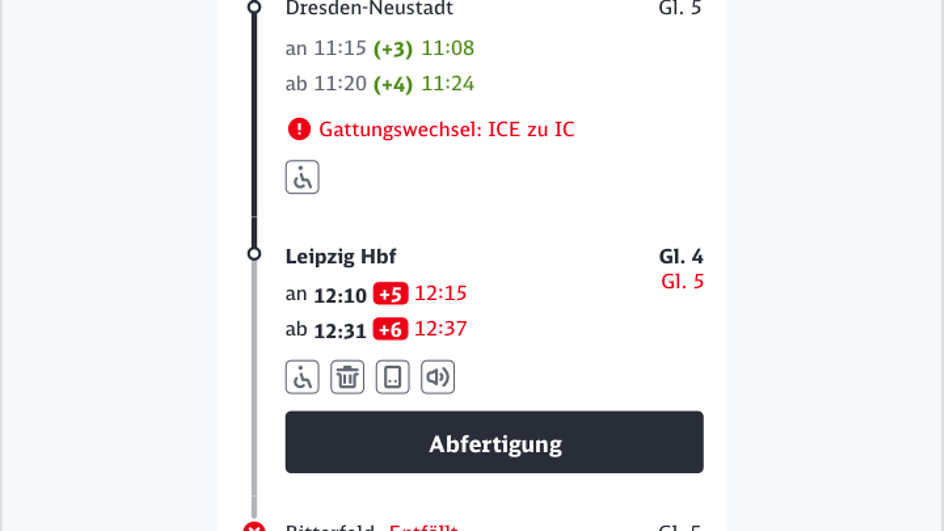This screenshot has width=944, height=531.
Task: Click the red cancelled-stop marker for Bitterfeld
Action: click(x=254, y=527)
